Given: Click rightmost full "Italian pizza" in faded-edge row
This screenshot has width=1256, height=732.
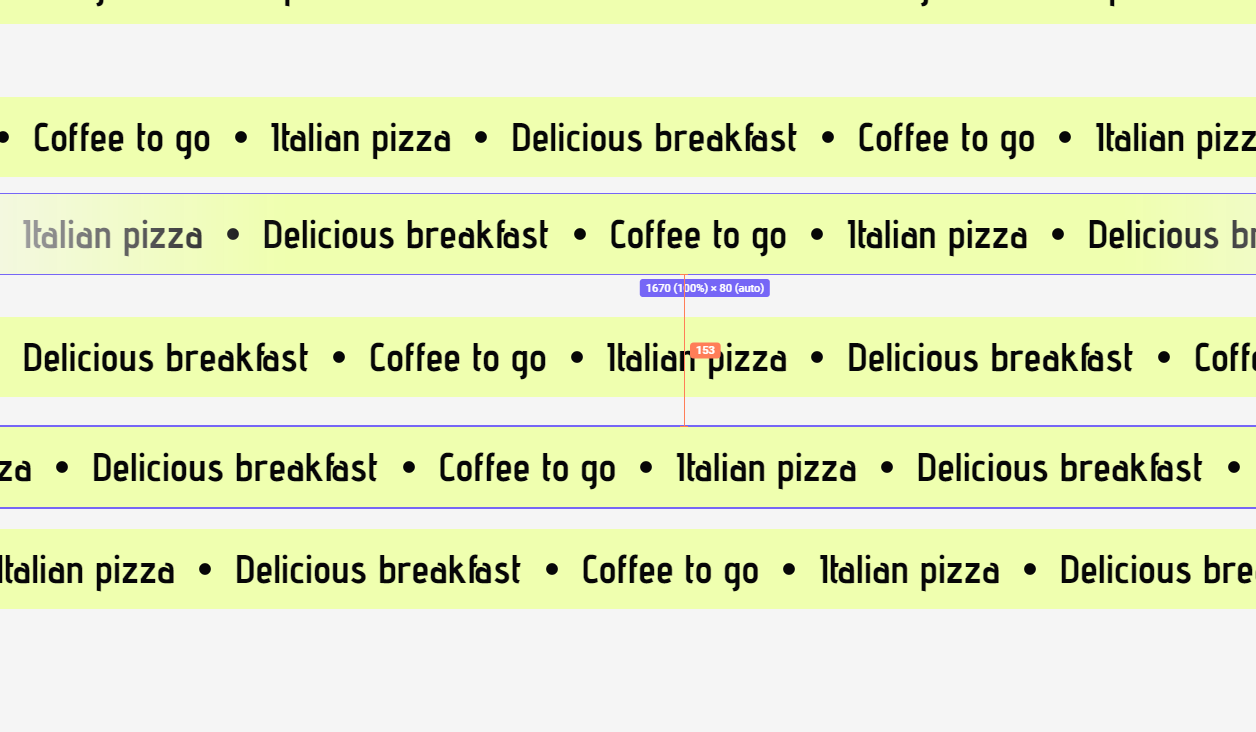Looking at the screenshot, I should [937, 236].
